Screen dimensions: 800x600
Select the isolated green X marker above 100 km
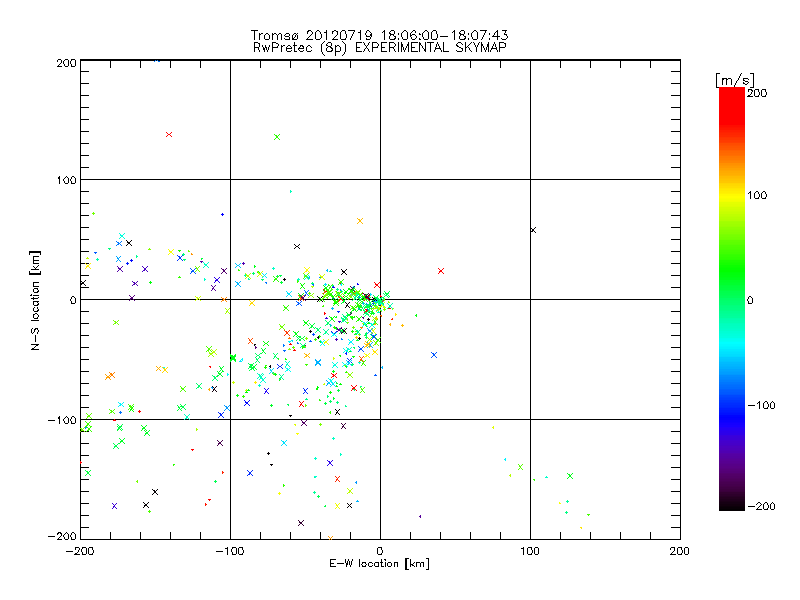(277, 137)
